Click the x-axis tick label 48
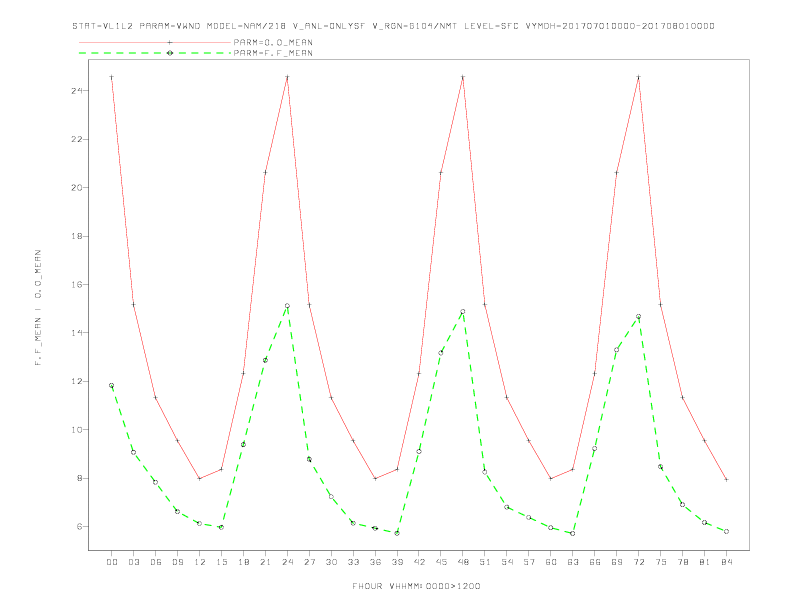 coord(463,562)
